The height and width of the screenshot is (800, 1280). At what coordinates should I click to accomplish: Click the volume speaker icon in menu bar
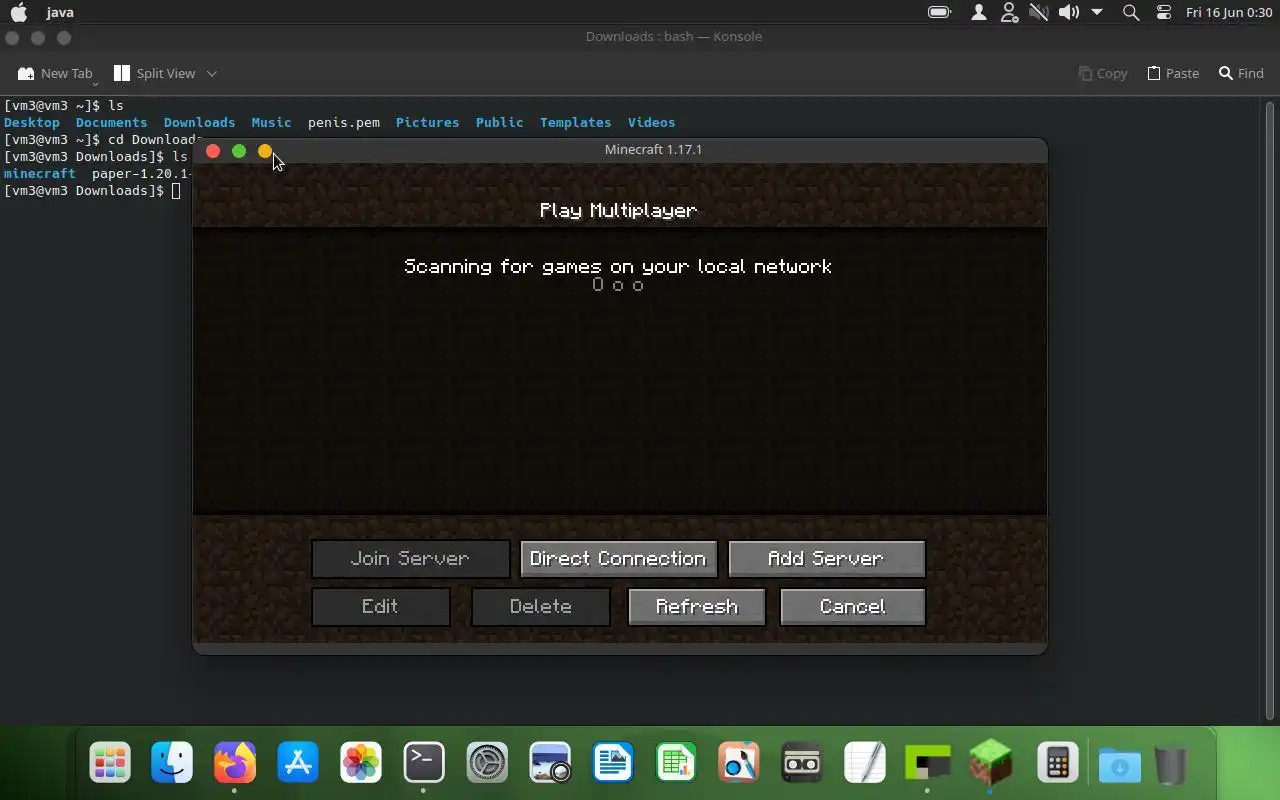1069,12
